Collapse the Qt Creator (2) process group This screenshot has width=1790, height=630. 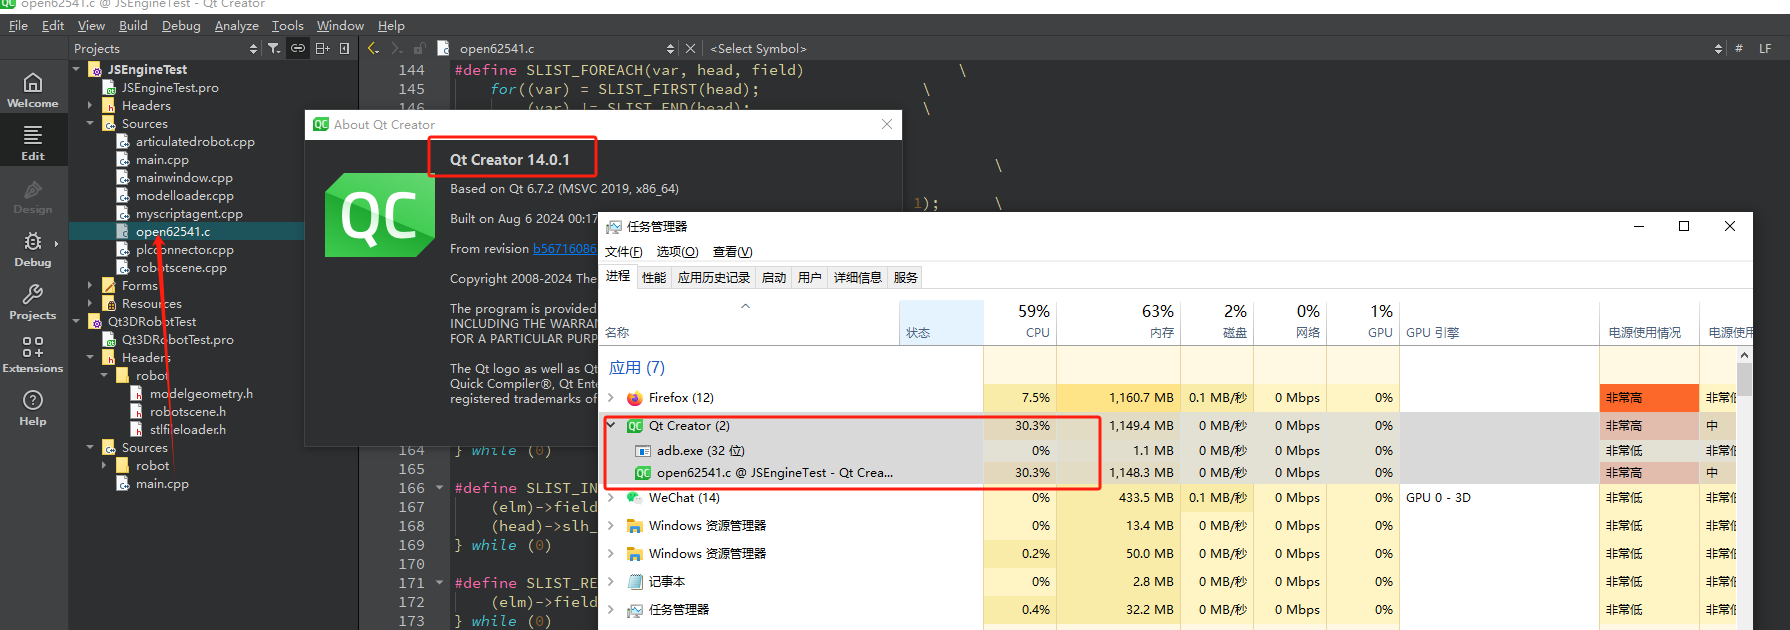[x=611, y=426]
